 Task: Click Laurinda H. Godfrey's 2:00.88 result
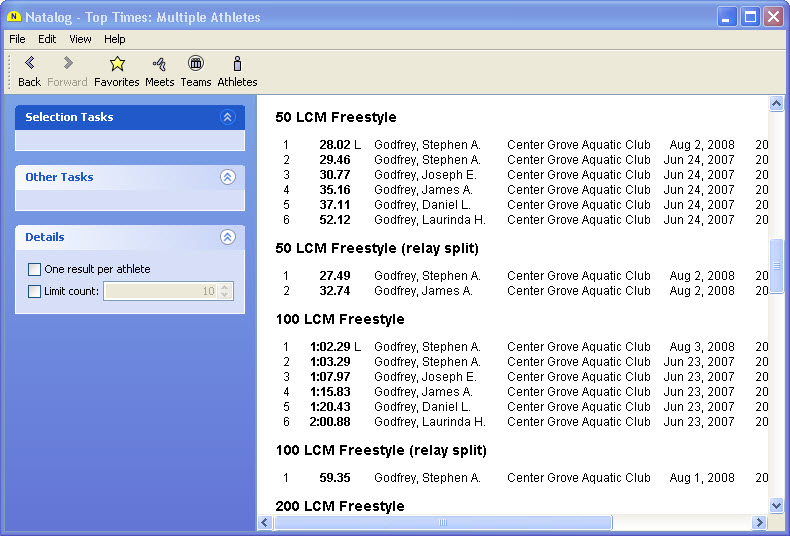329,422
